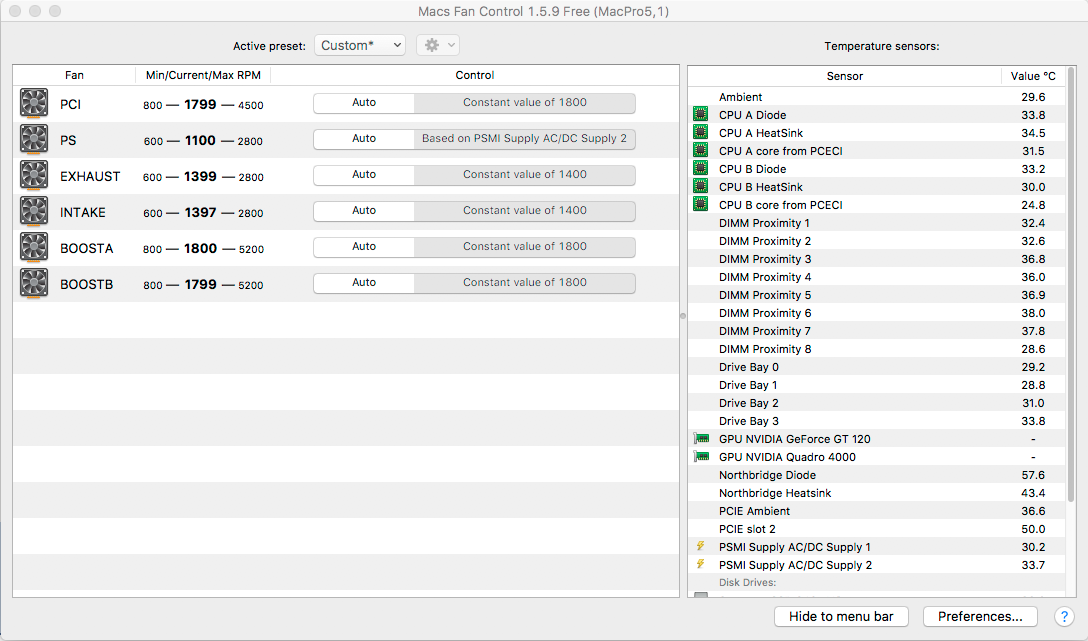Click CPU B core from PCECI chip icon

tap(701, 205)
